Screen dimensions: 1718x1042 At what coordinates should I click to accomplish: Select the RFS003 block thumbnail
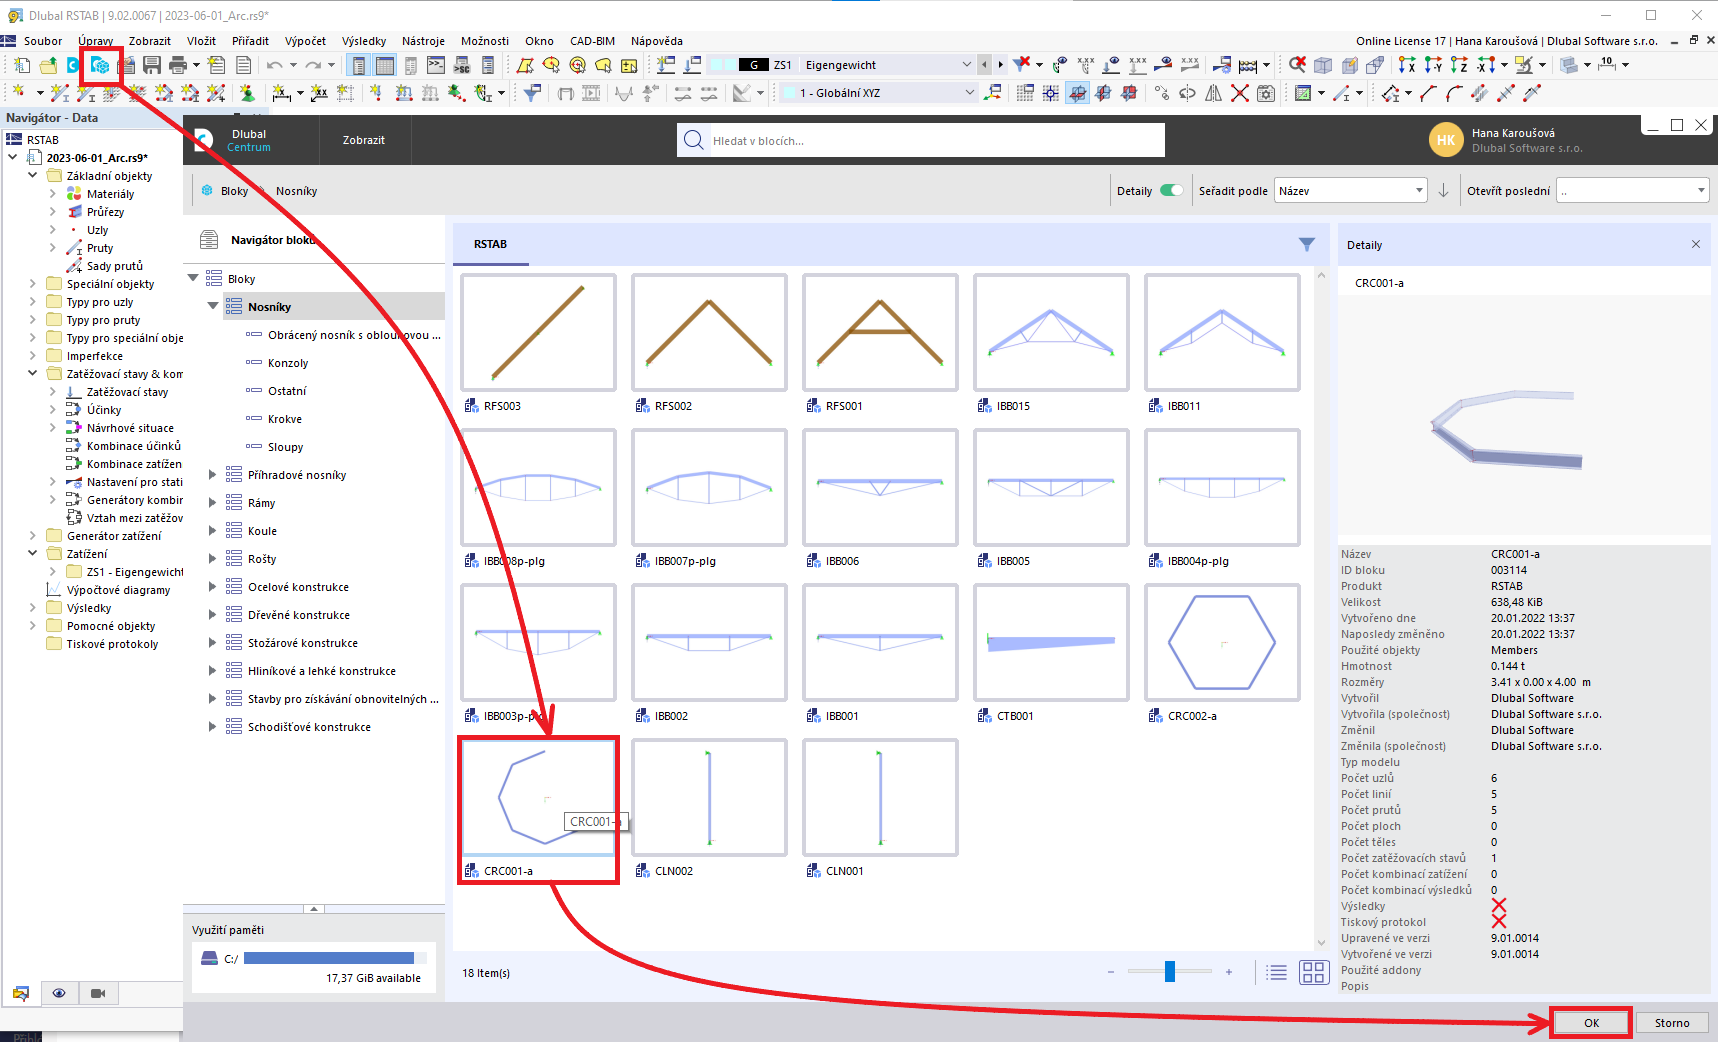pyautogui.click(x=538, y=332)
